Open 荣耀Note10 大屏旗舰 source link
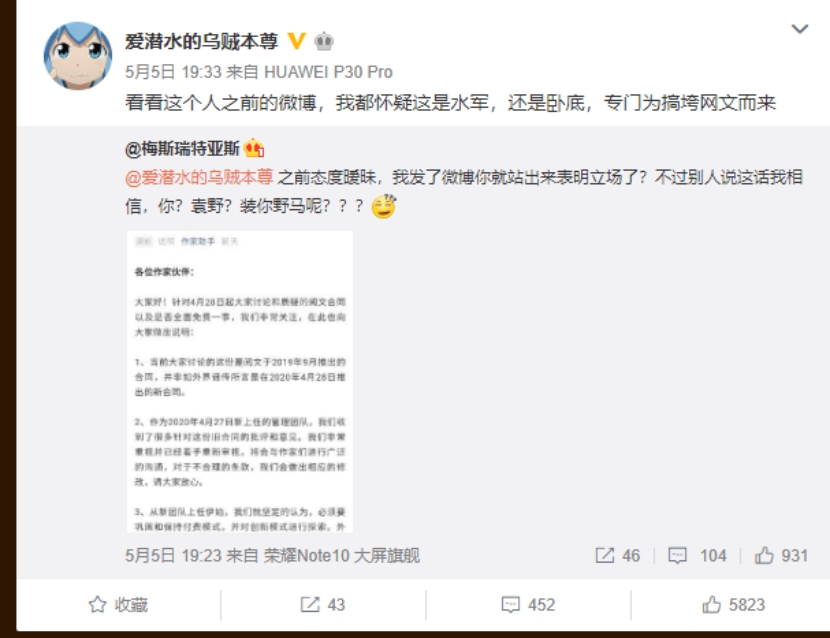The image size is (830, 638). pyautogui.click(x=342, y=555)
